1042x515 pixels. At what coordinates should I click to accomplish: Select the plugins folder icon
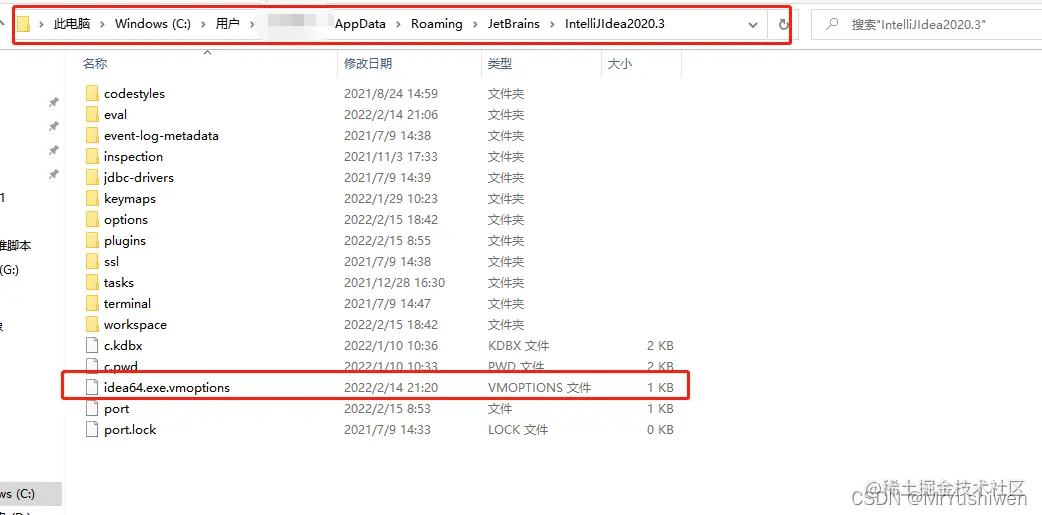(x=92, y=241)
